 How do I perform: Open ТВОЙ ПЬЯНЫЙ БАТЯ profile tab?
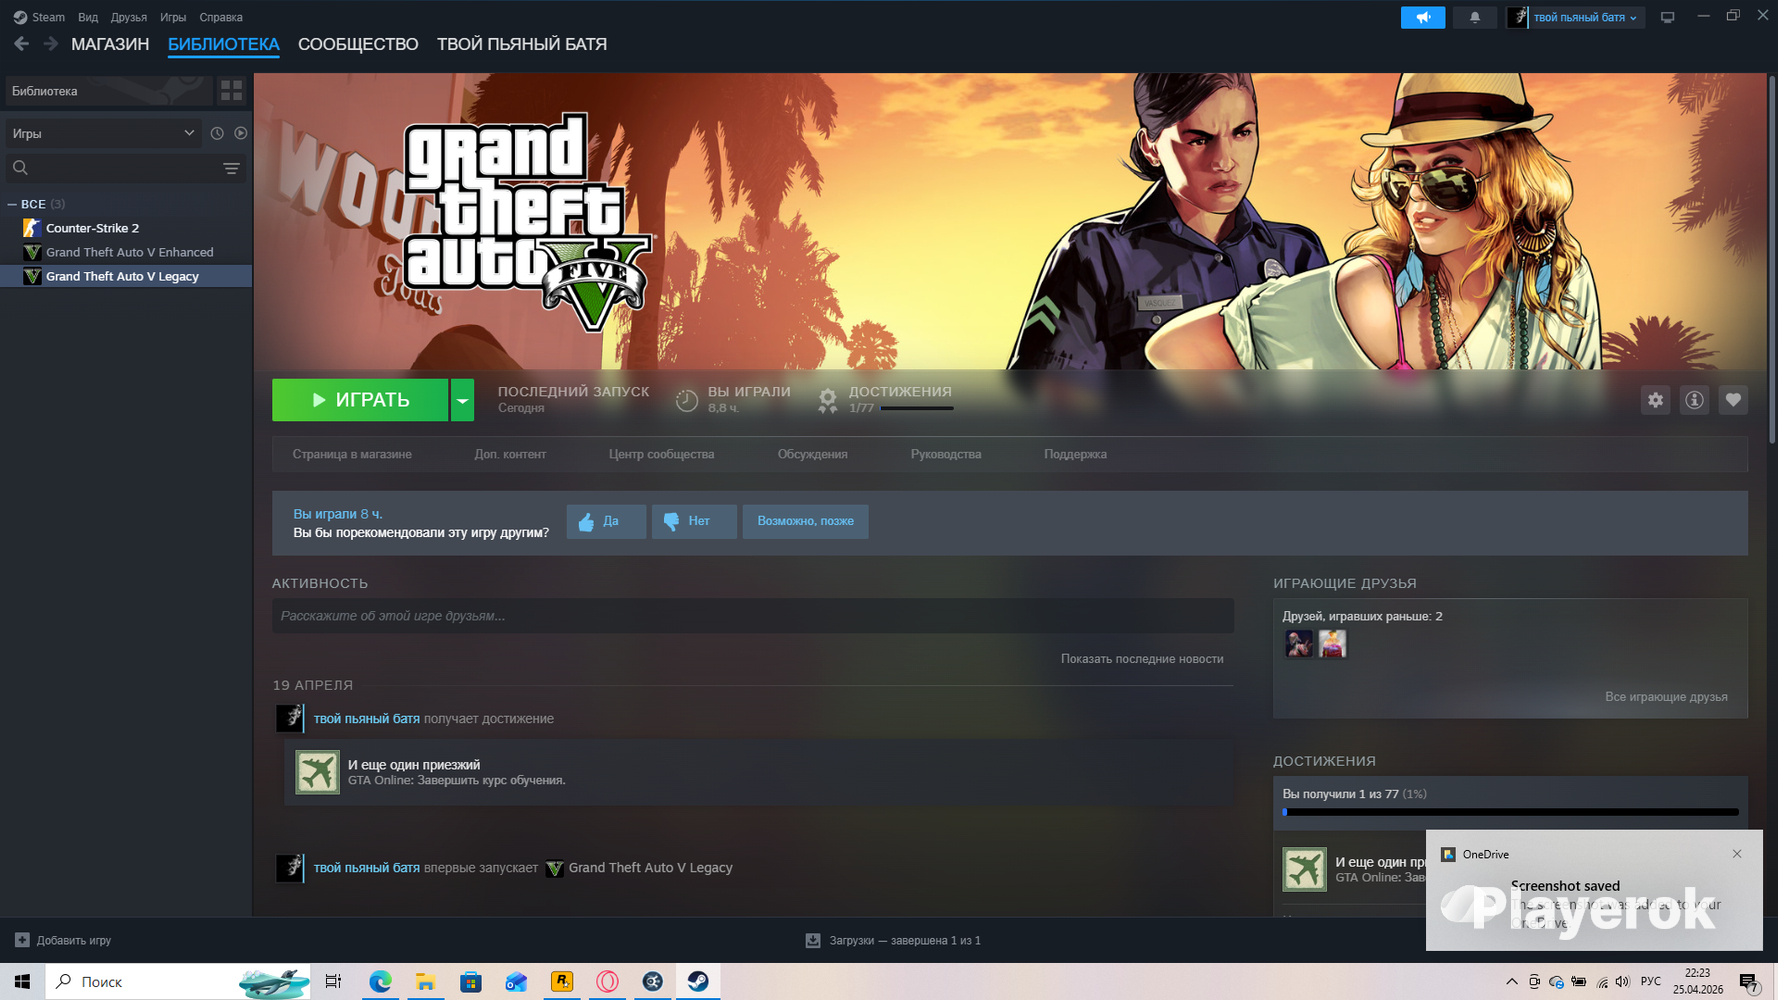[522, 44]
